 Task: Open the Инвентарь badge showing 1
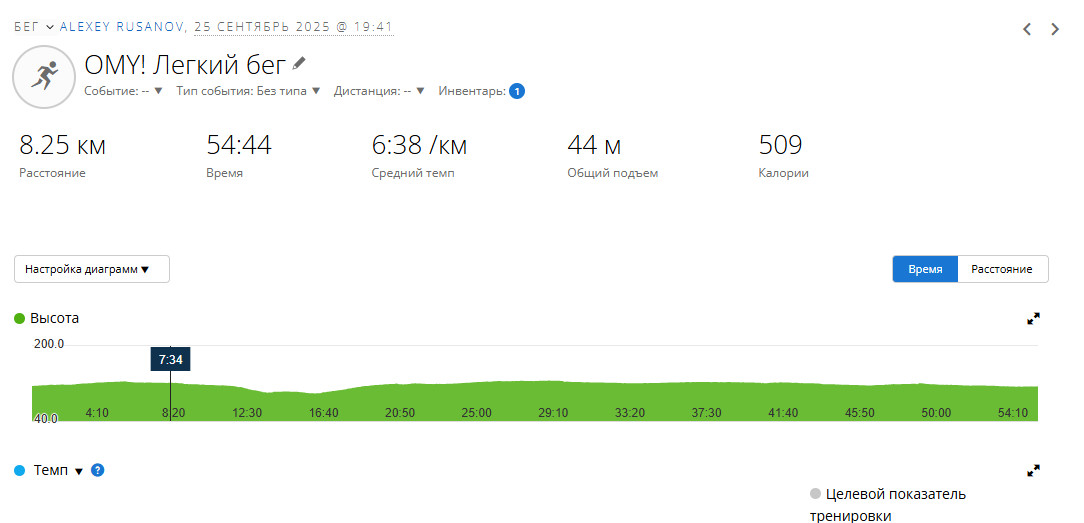pos(517,91)
